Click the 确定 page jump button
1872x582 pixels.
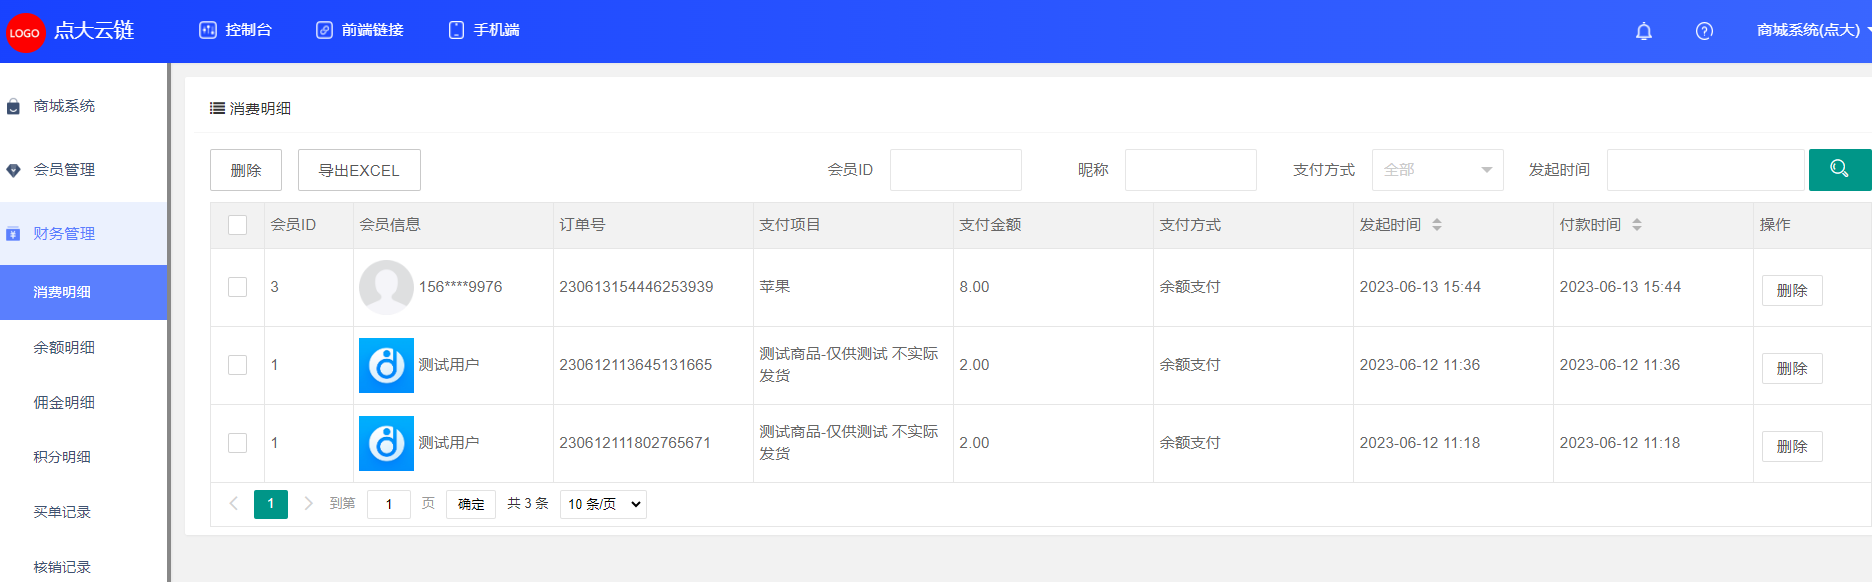pos(471,504)
